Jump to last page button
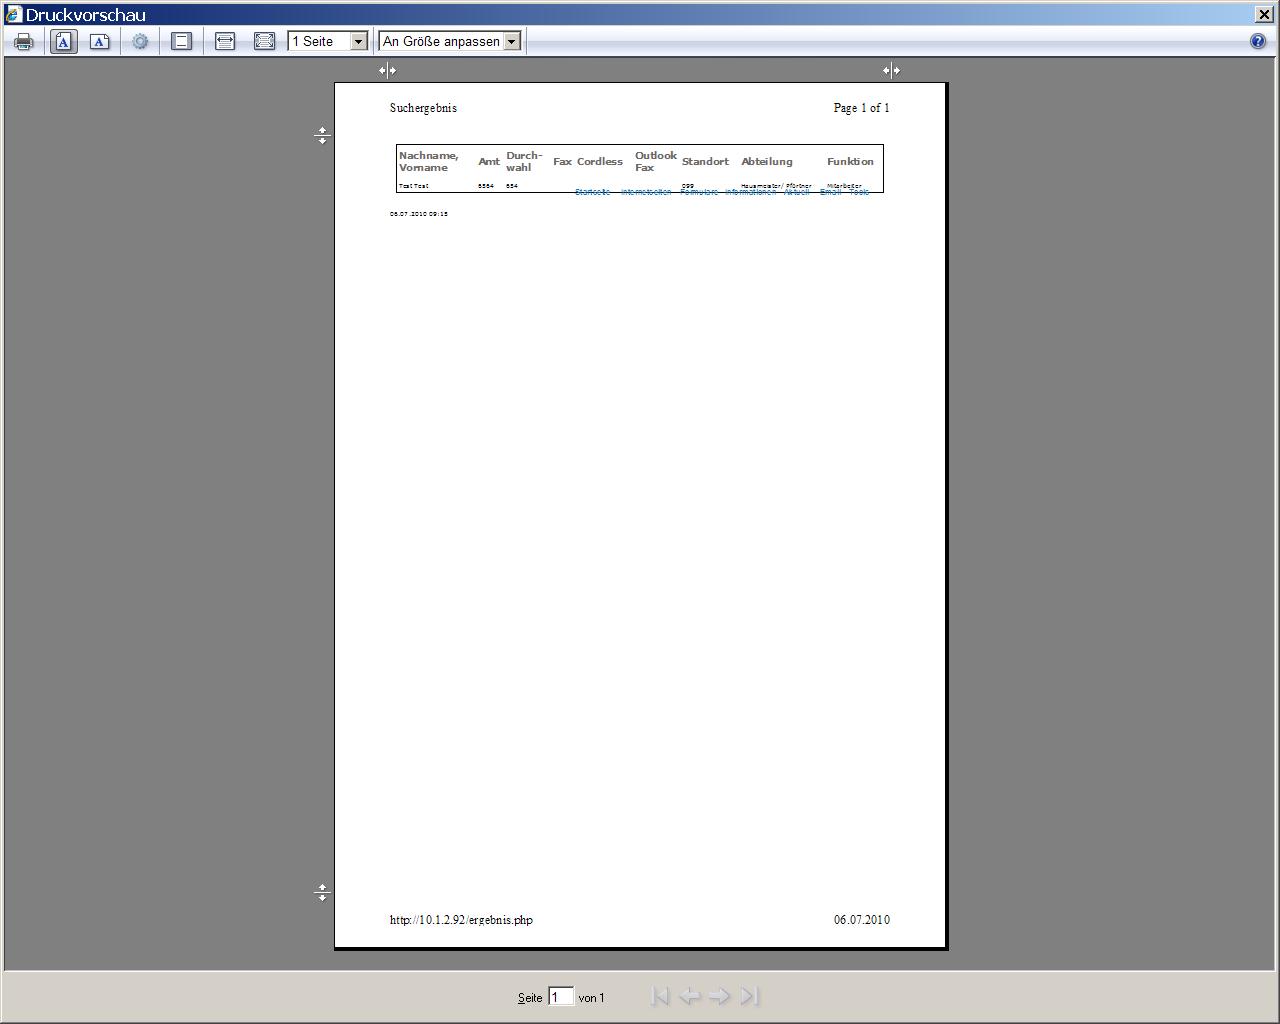Screen dimensions: 1280x1024 point(749,996)
